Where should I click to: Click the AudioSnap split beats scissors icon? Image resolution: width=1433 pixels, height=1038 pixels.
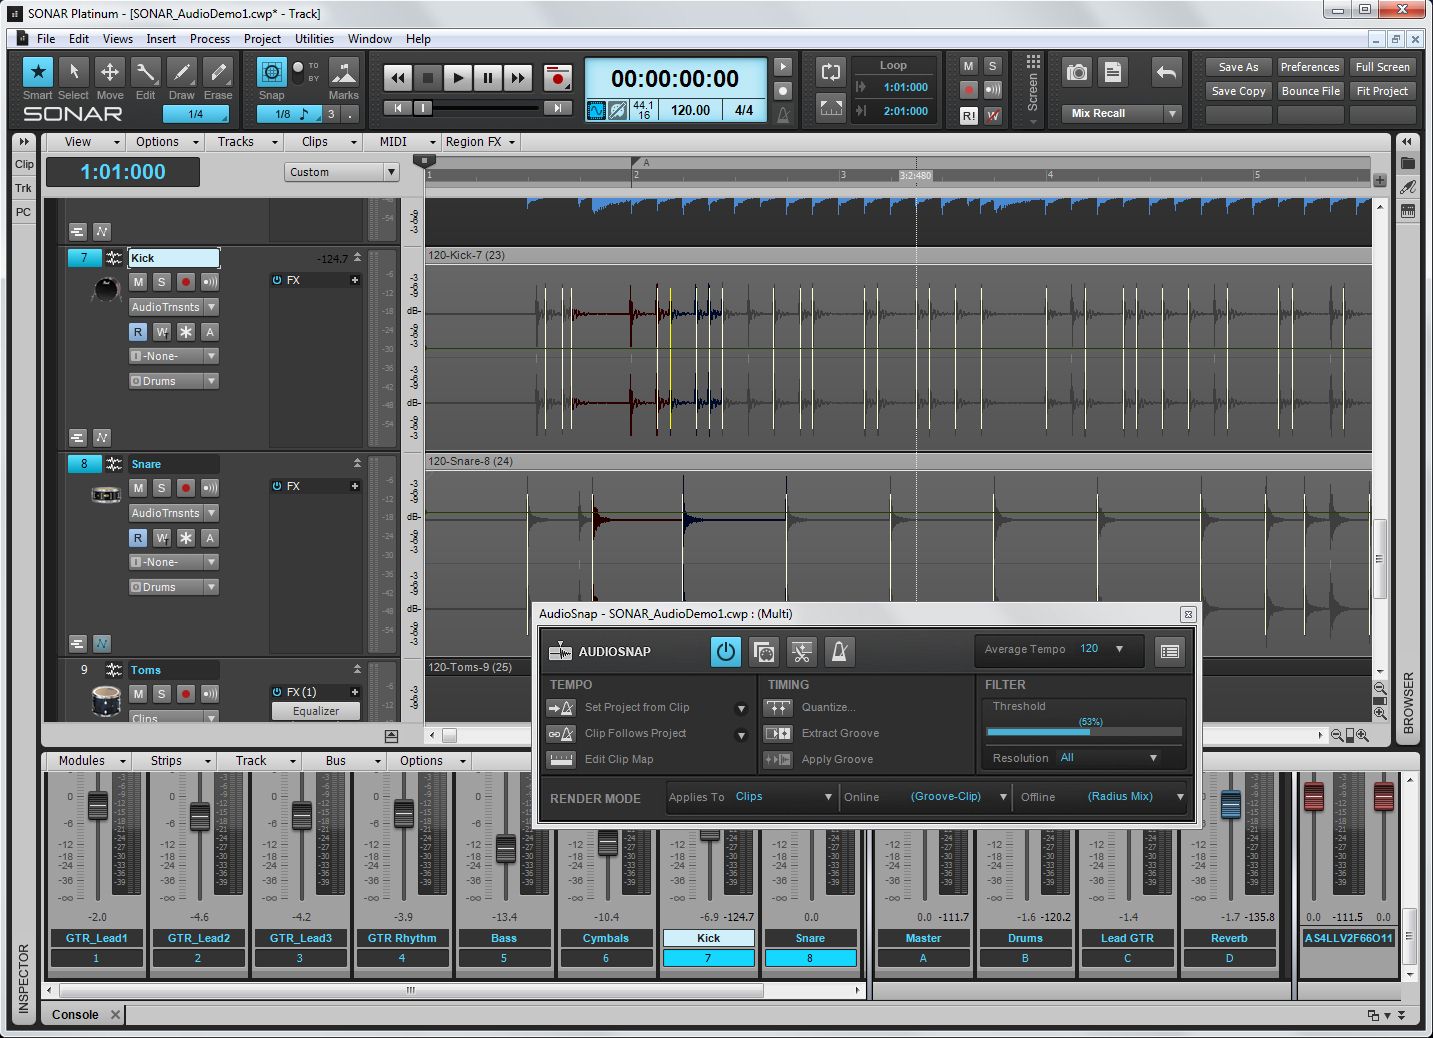point(801,652)
